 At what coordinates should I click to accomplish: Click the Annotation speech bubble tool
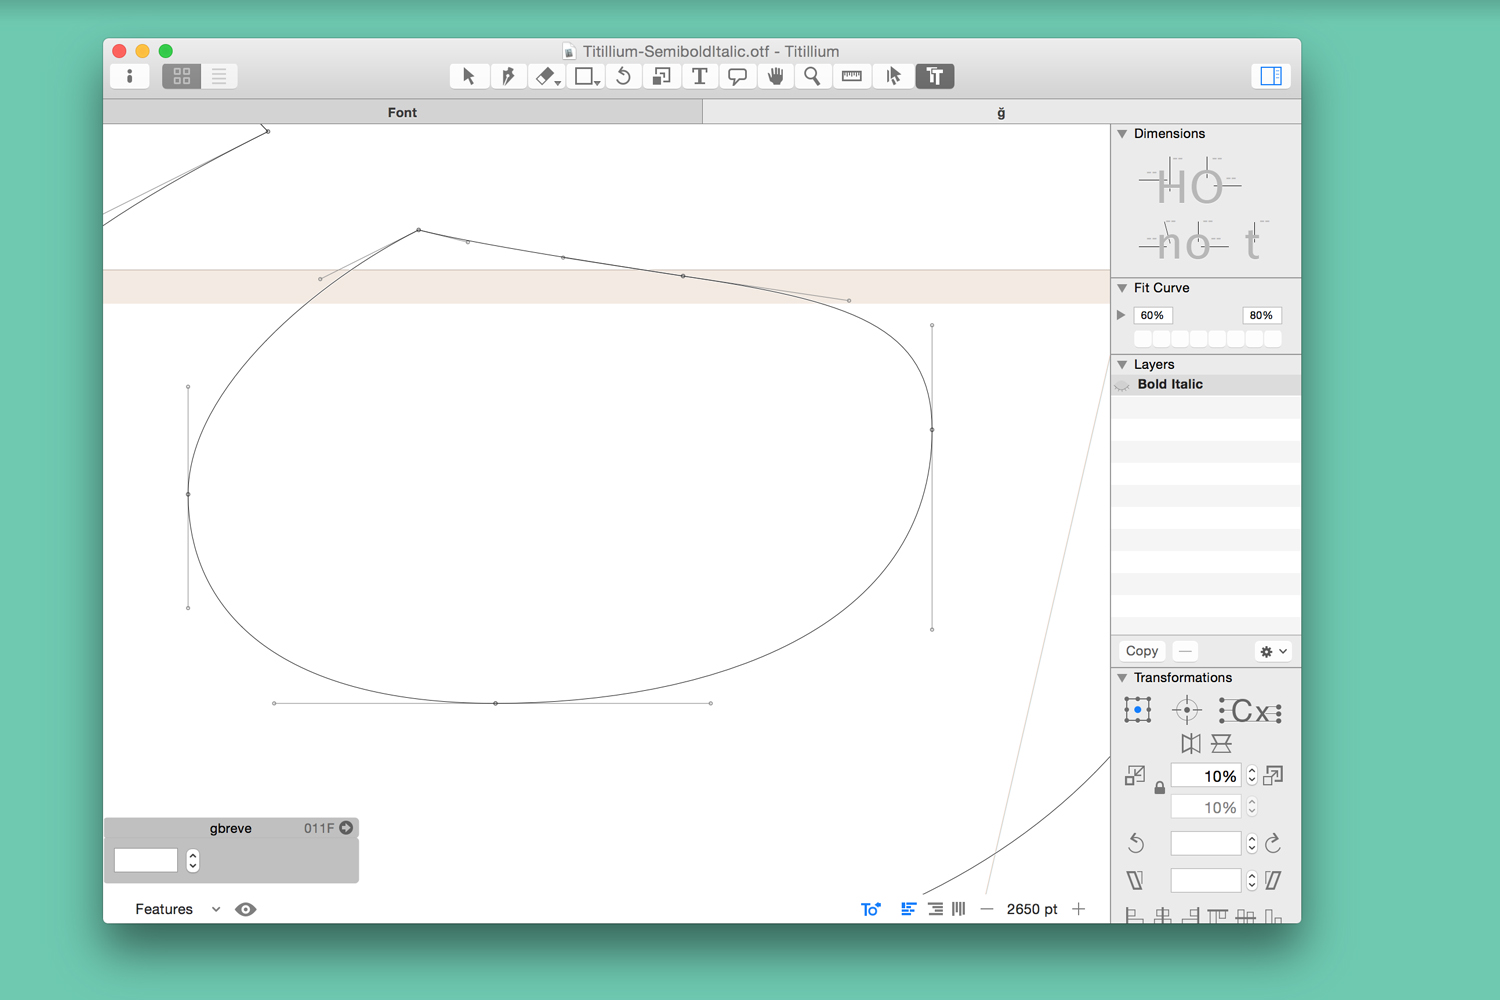737,76
